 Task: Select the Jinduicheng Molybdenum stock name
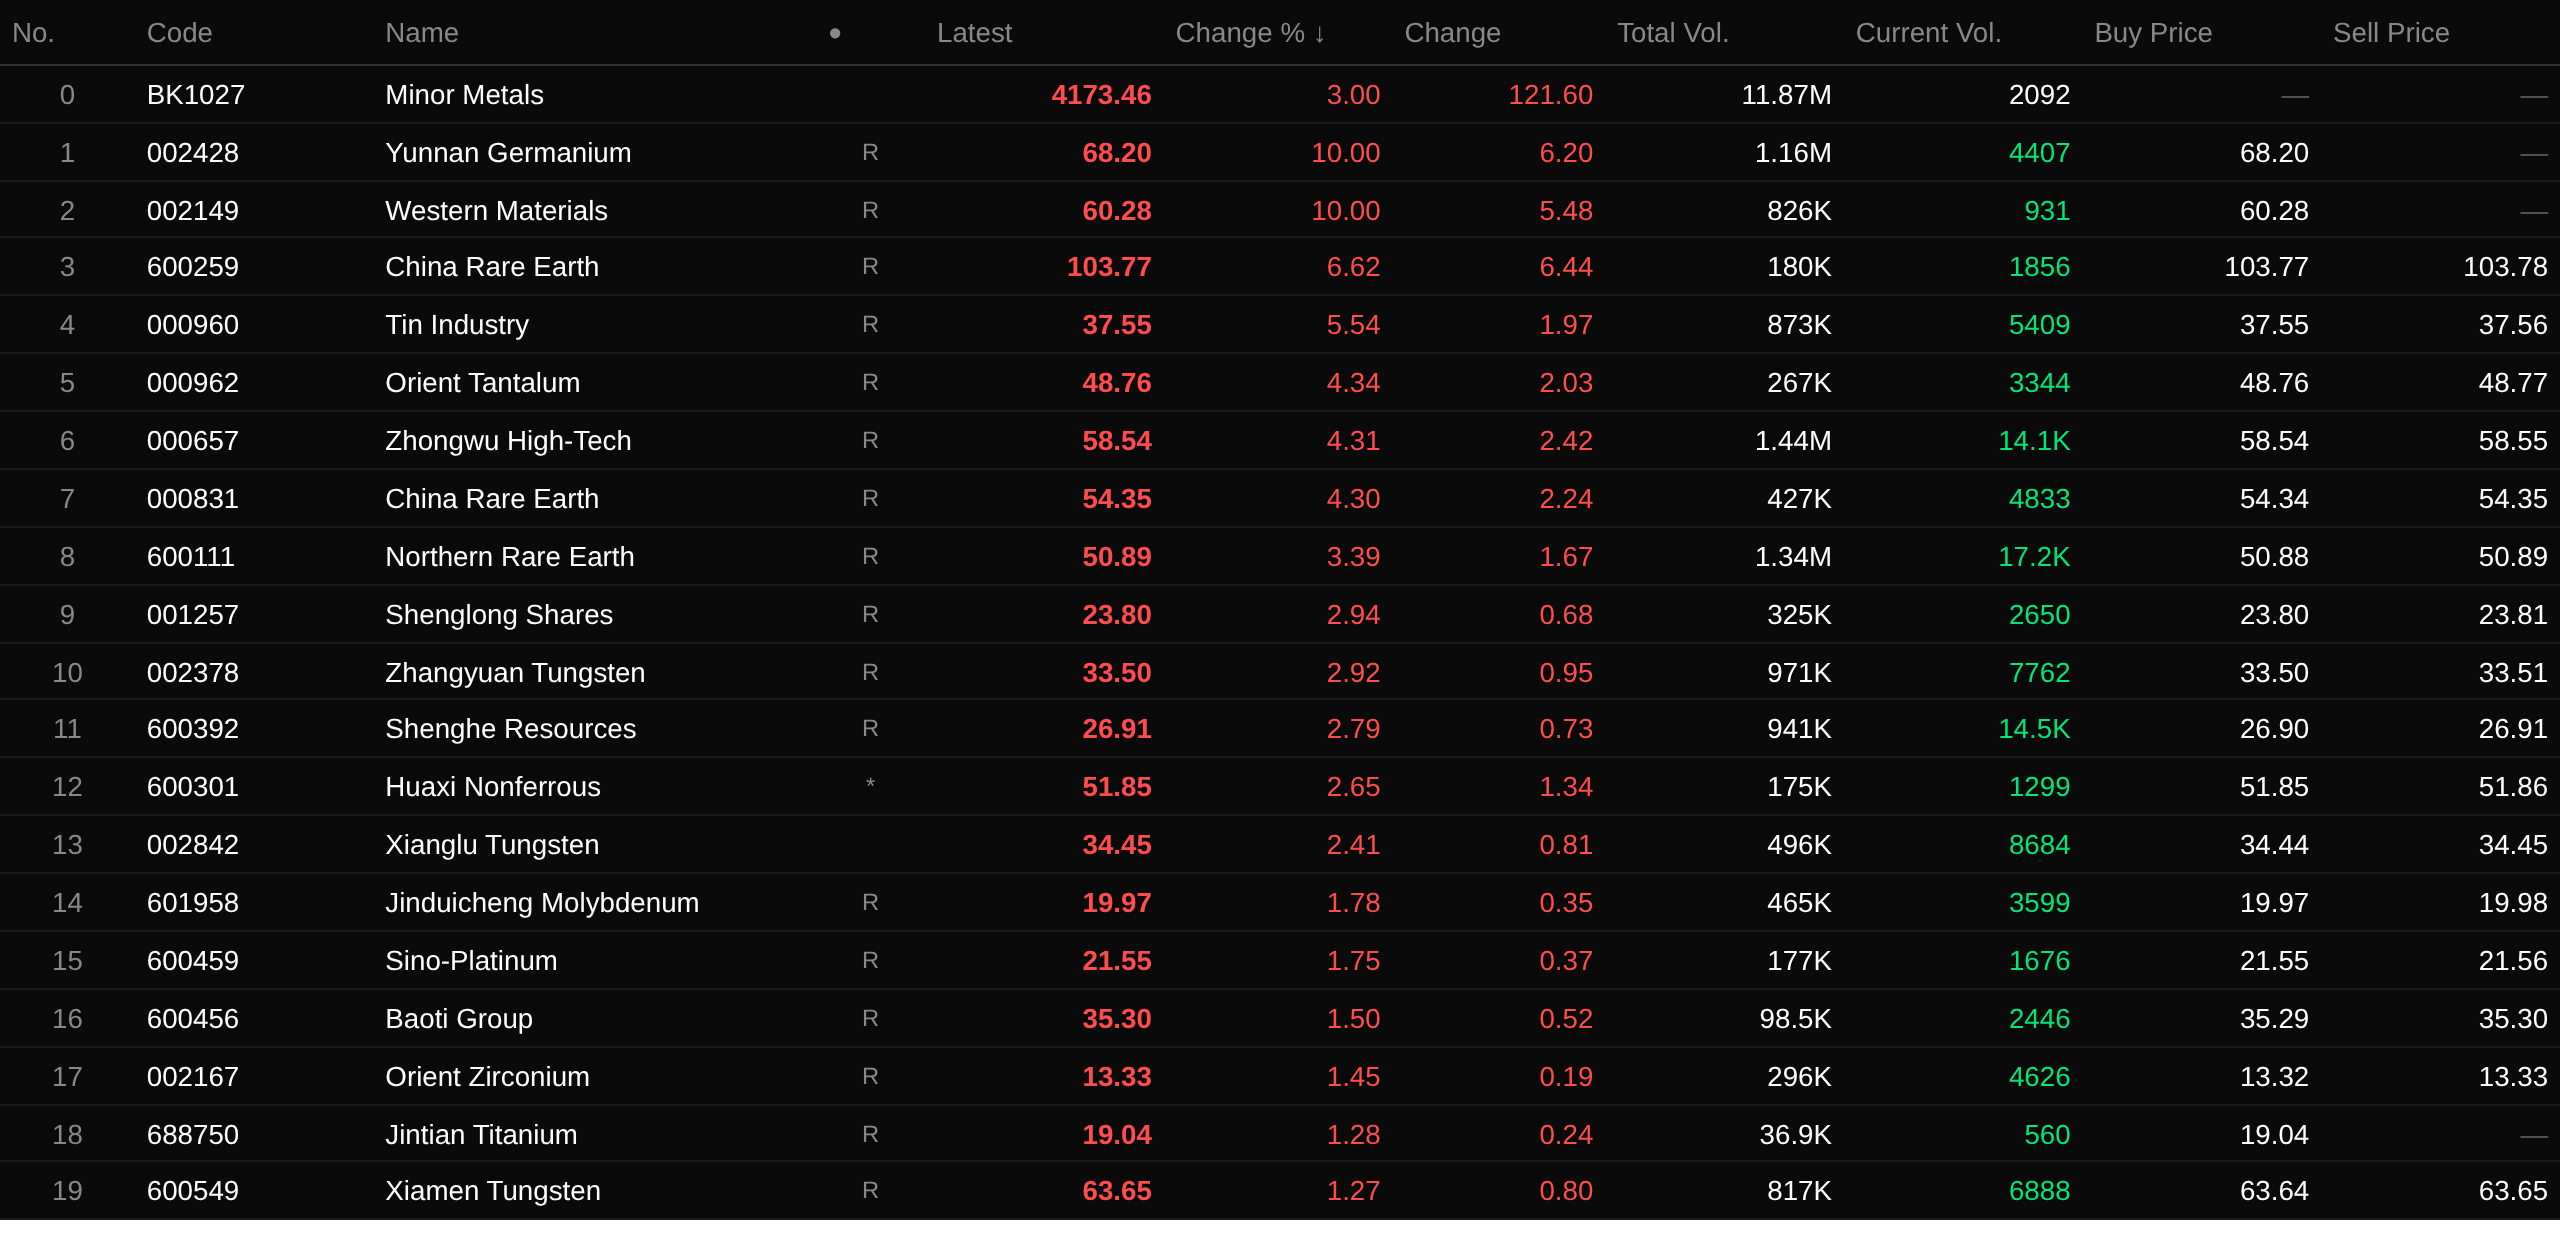click(x=542, y=903)
